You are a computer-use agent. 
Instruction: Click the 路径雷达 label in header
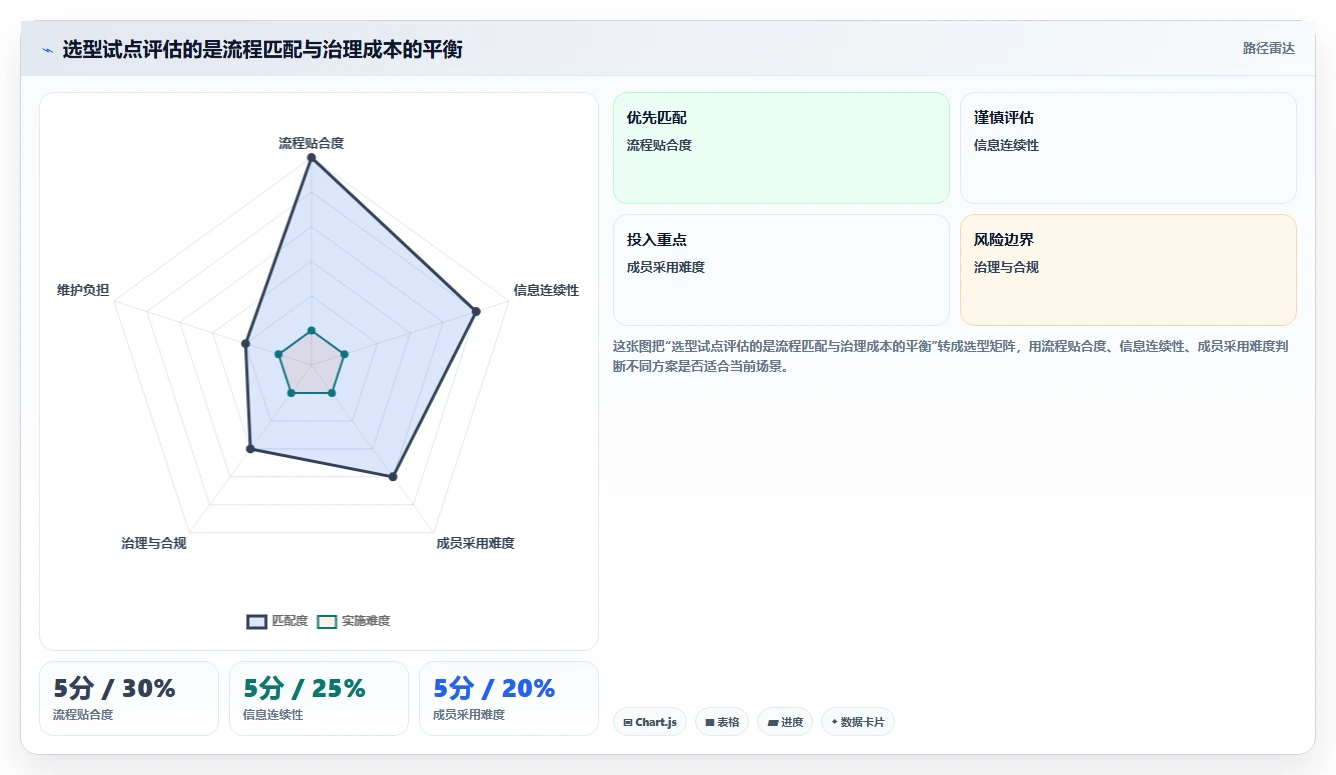pyautogui.click(x=1269, y=48)
